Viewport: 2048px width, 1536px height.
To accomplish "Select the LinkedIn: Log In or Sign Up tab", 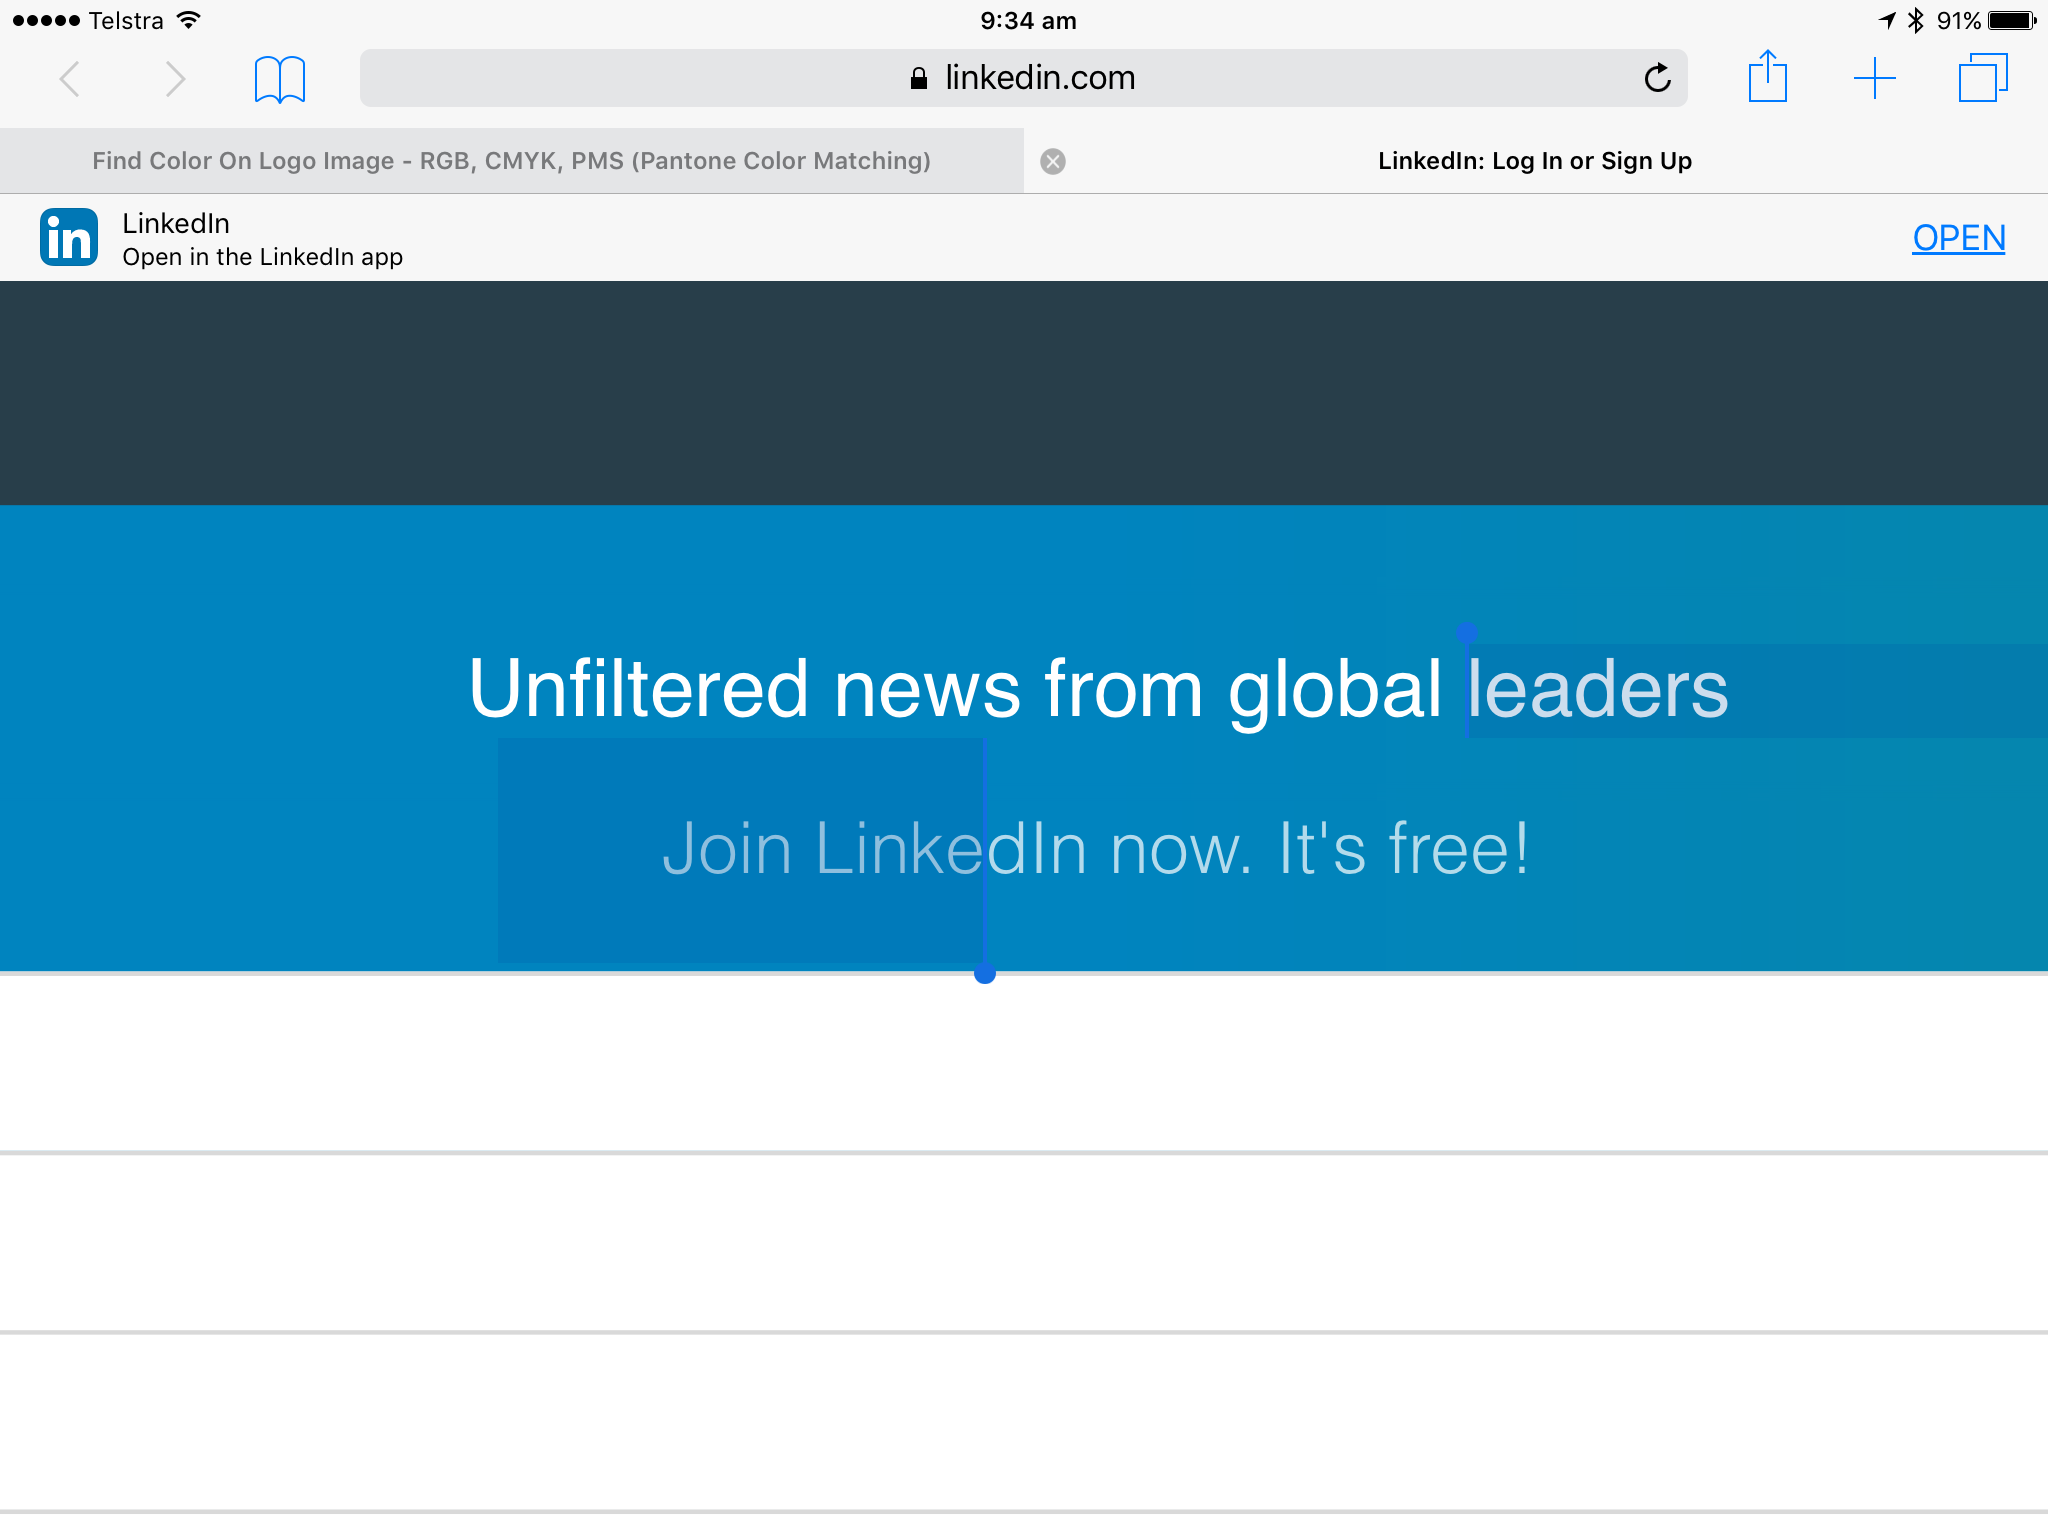I will (x=1534, y=161).
